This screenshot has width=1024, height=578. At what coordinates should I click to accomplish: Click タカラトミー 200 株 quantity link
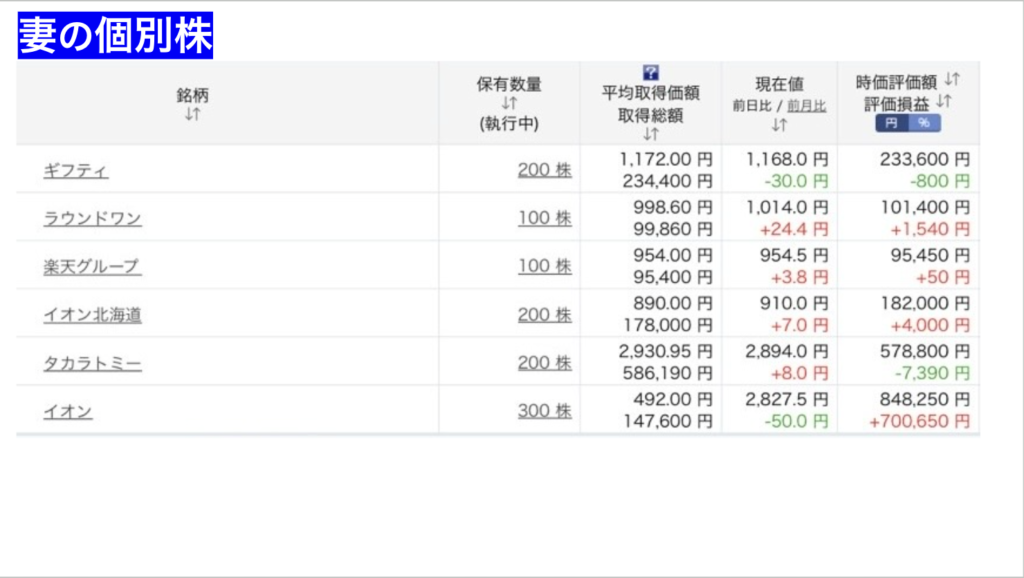click(x=544, y=362)
